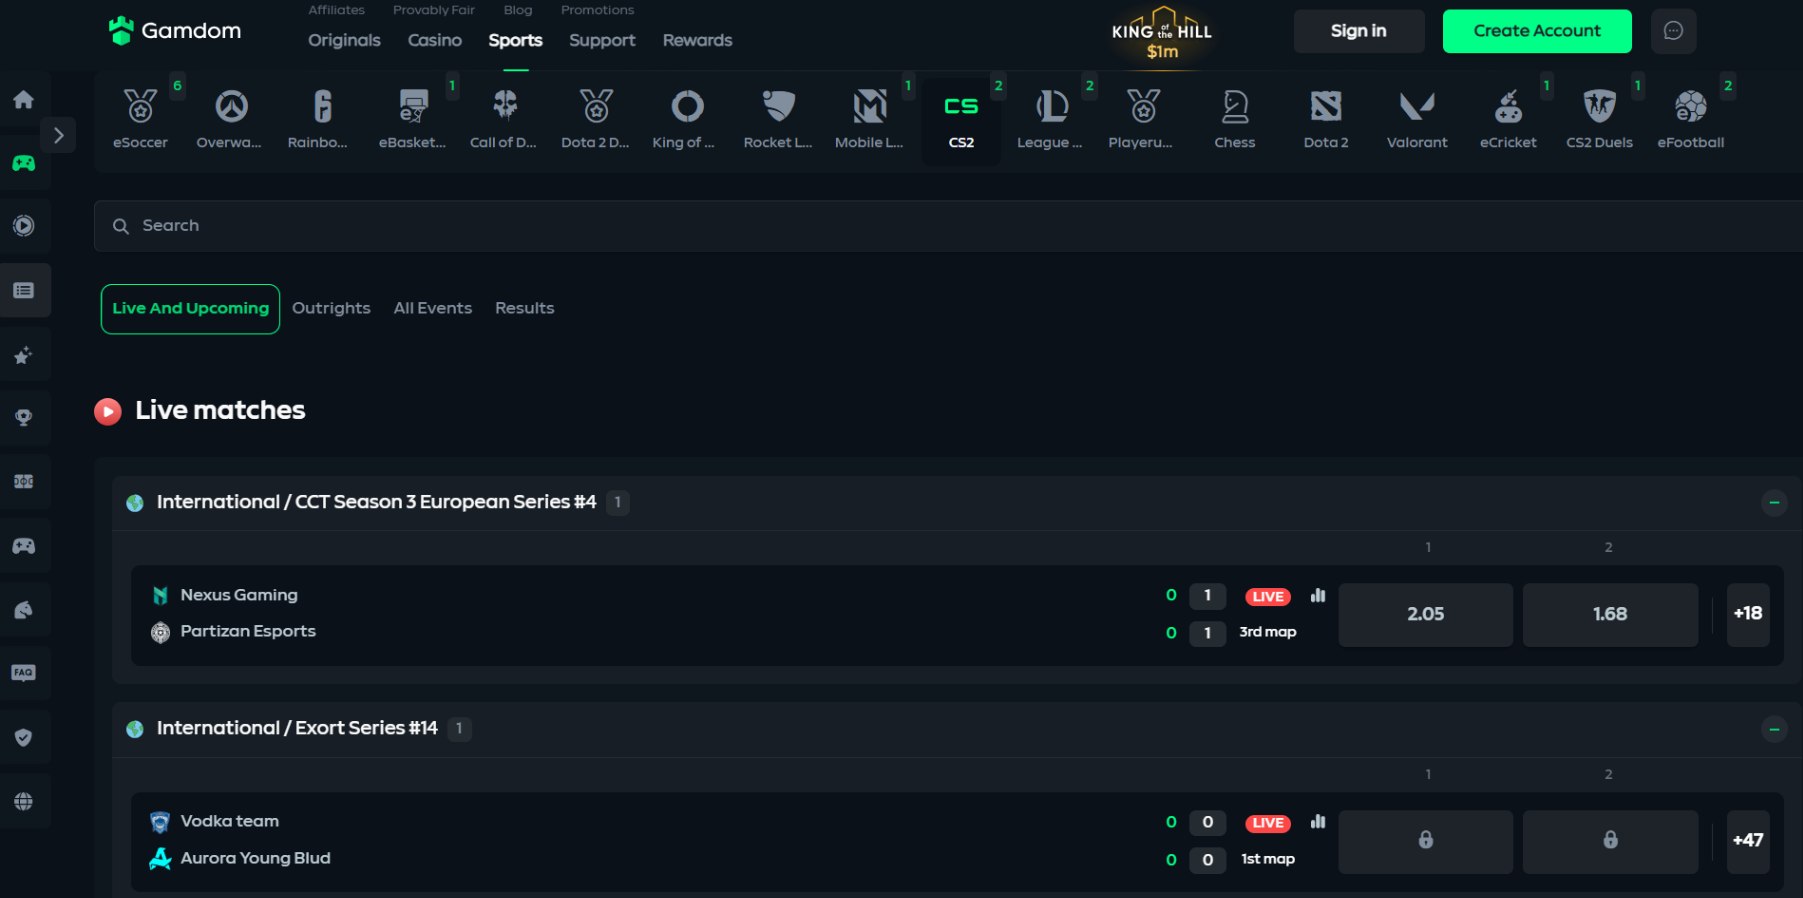Open the Results tab
The height and width of the screenshot is (898, 1803).
coord(524,308)
